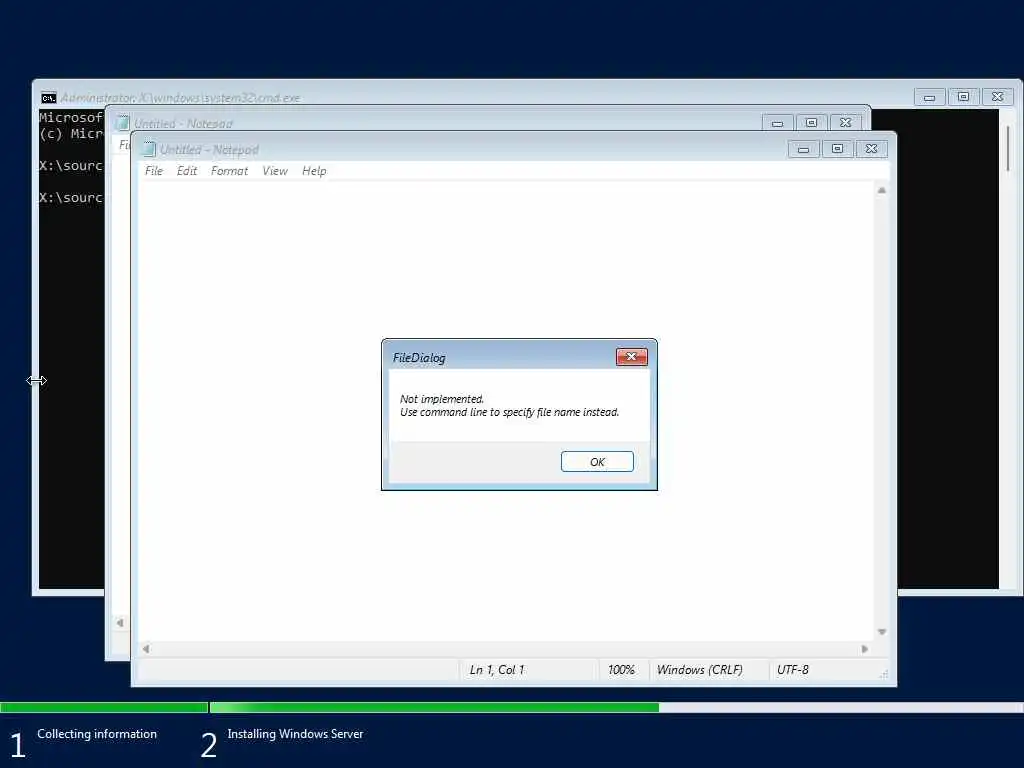Minimize the front Notepad window
This screenshot has height=768, width=1024.
803,149
